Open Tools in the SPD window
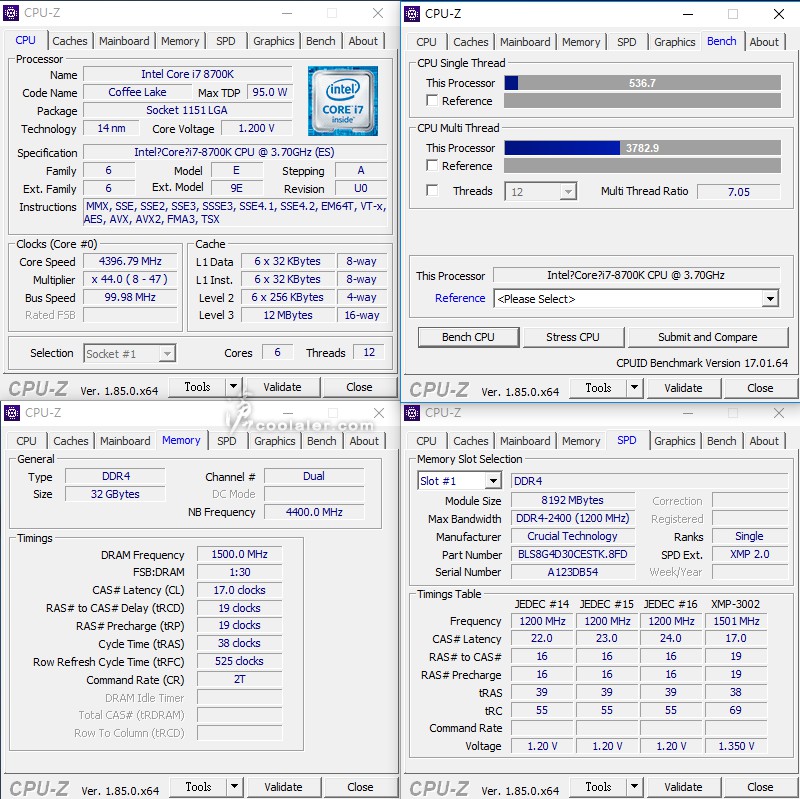800x799 pixels. click(598, 787)
